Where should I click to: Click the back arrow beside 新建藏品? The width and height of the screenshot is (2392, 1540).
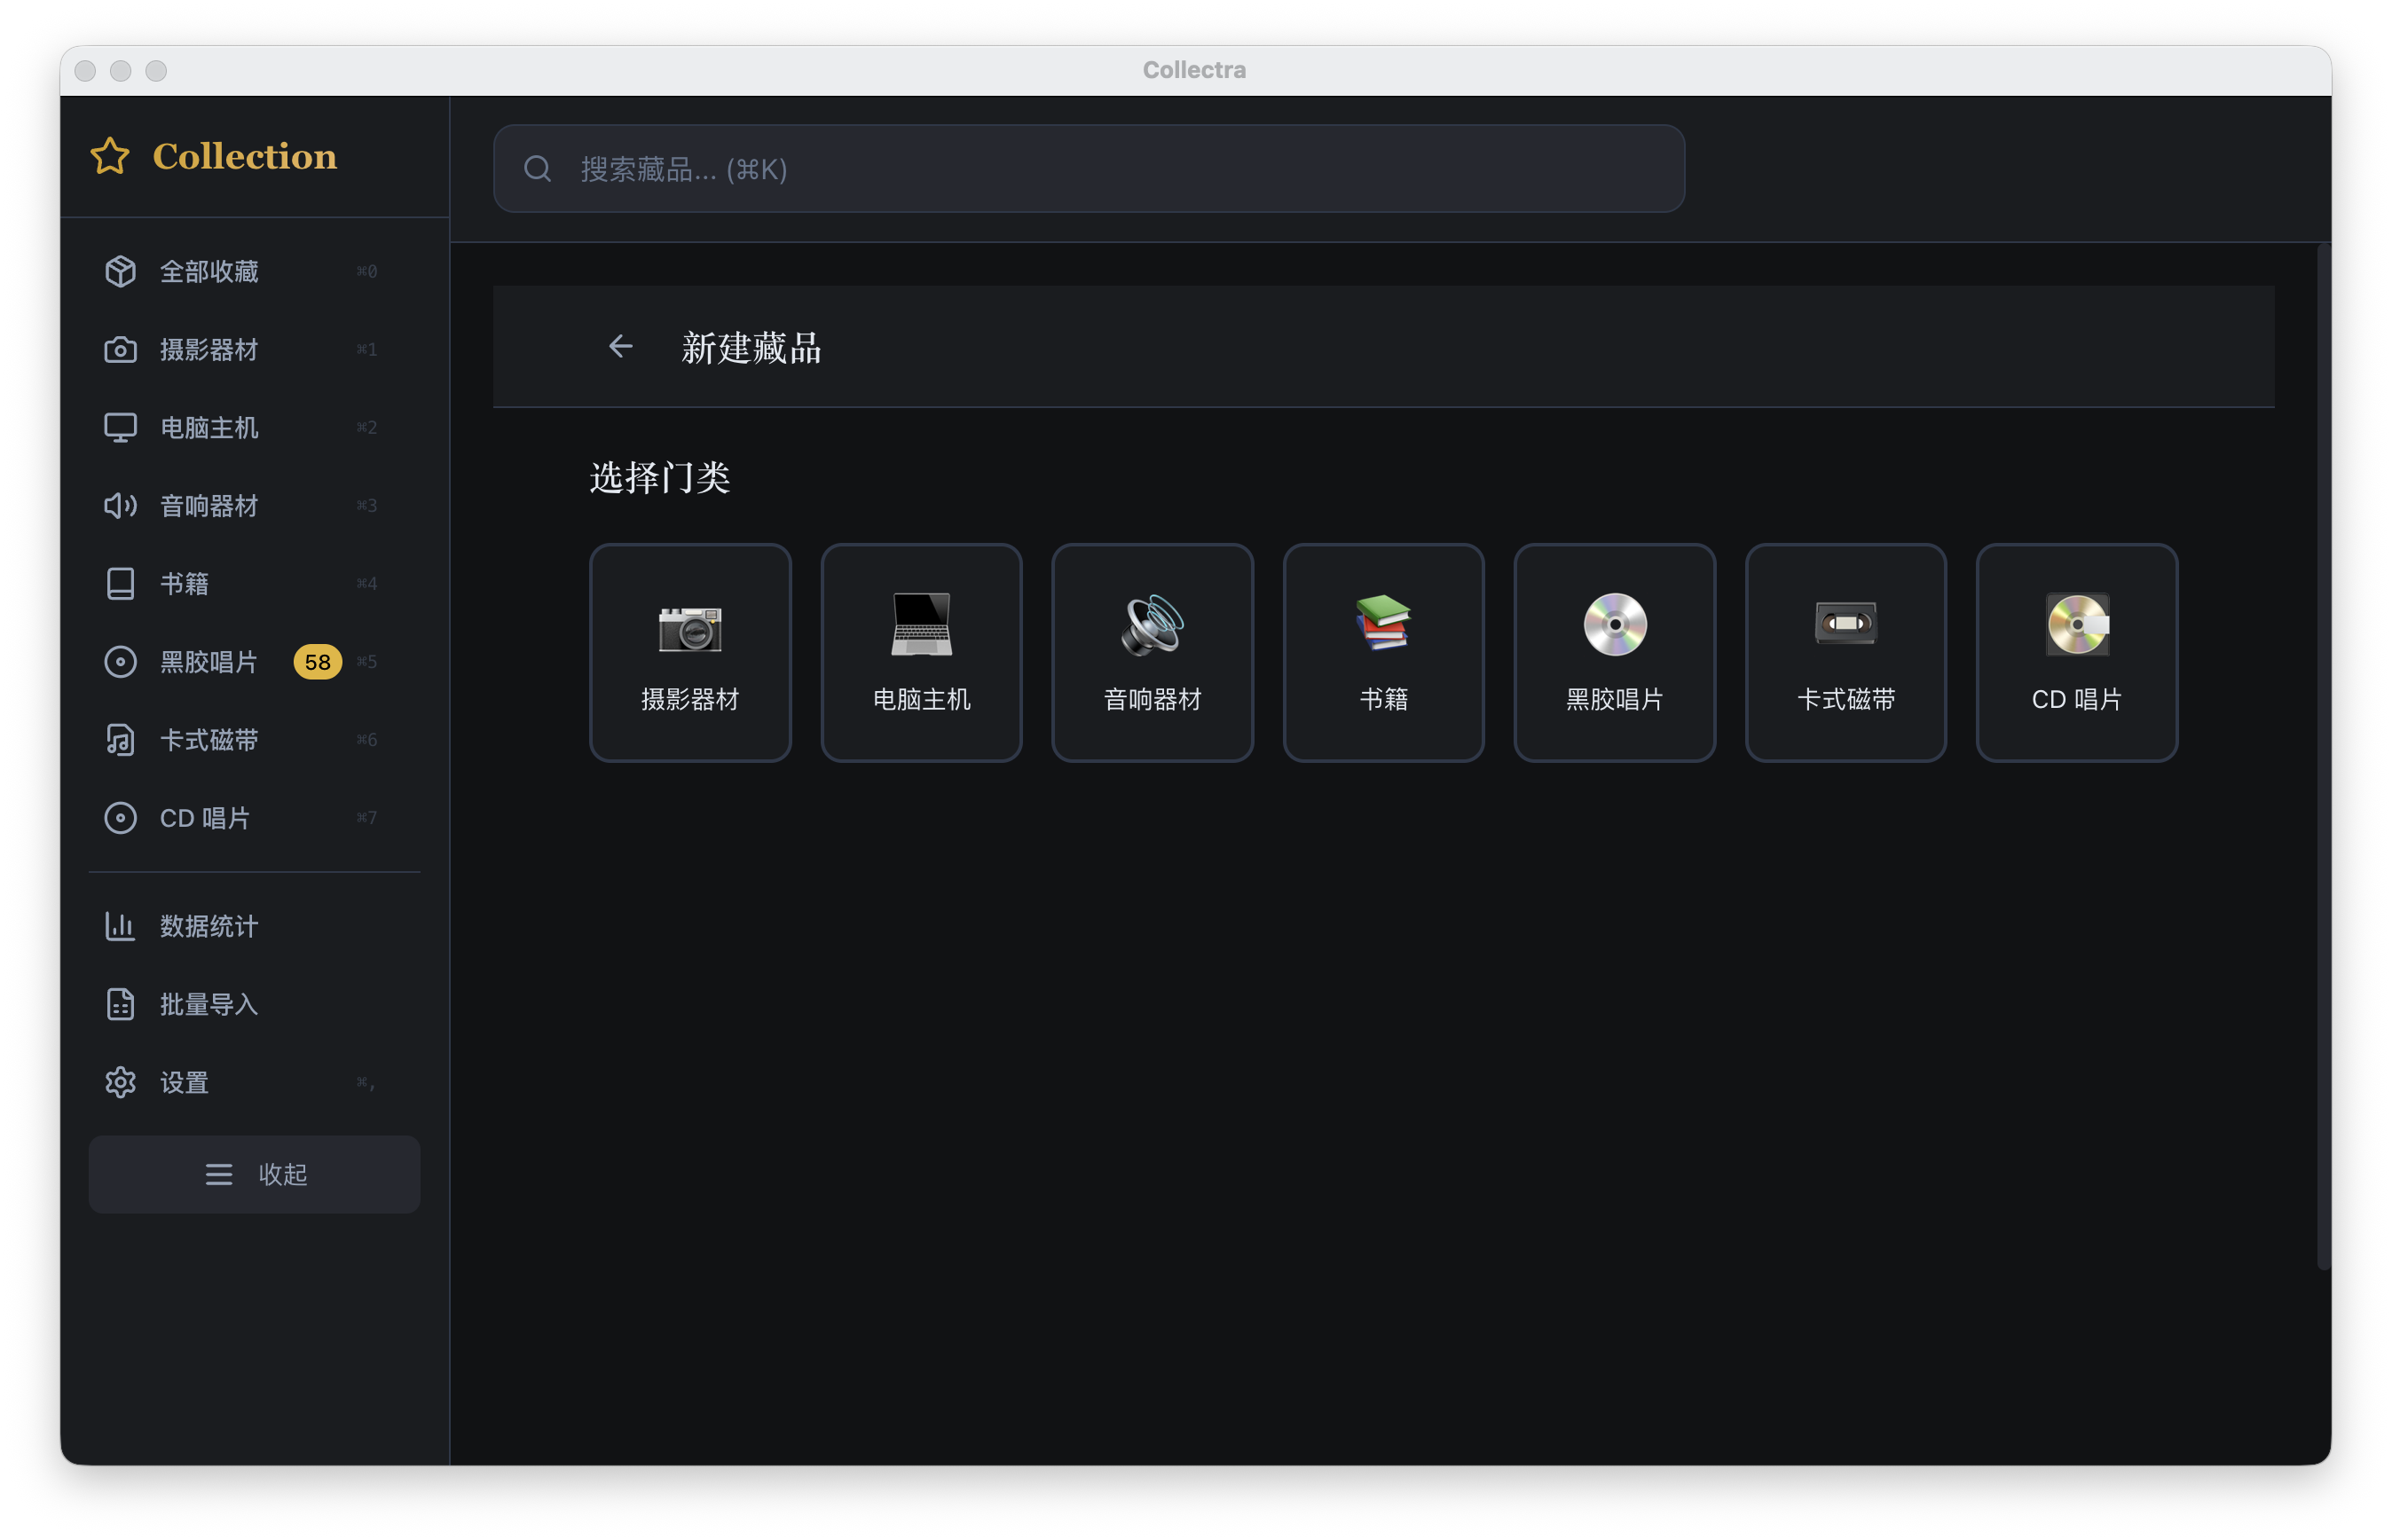(621, 346)
